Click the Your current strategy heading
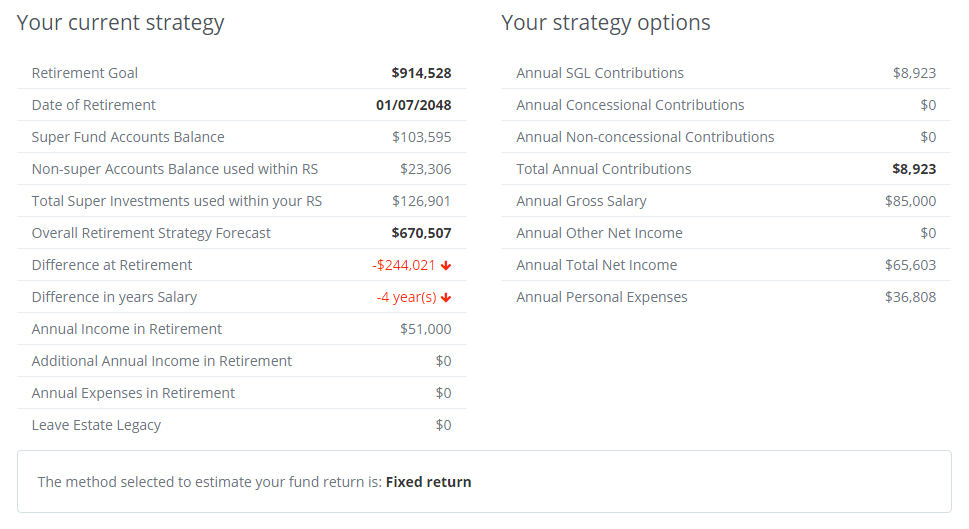 tap(120, 23)
